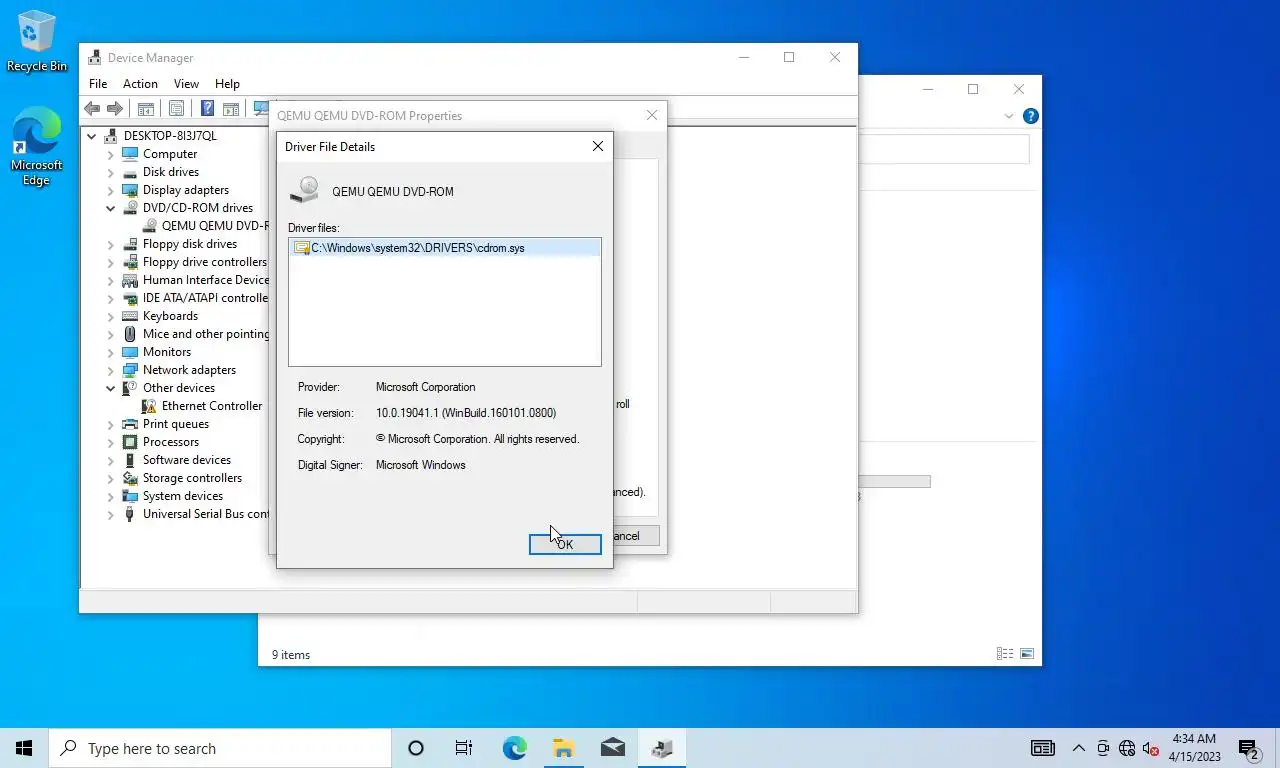The image size is (1280, 768).
Task: Open Cortana circle on taskbar
Action: 416,748
